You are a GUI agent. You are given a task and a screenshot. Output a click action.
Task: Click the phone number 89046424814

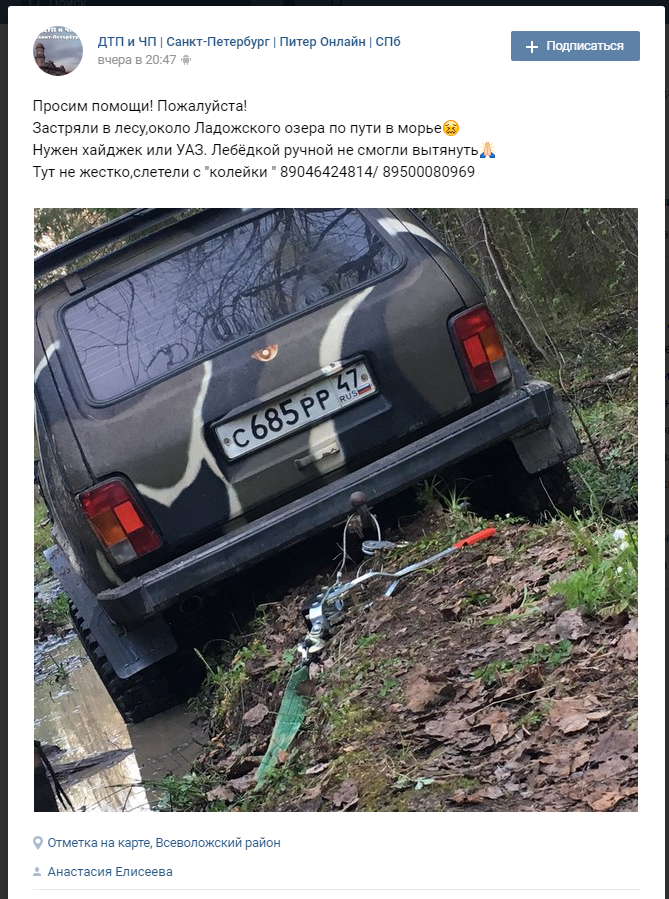pyautogui.click(x=326, y=172)
